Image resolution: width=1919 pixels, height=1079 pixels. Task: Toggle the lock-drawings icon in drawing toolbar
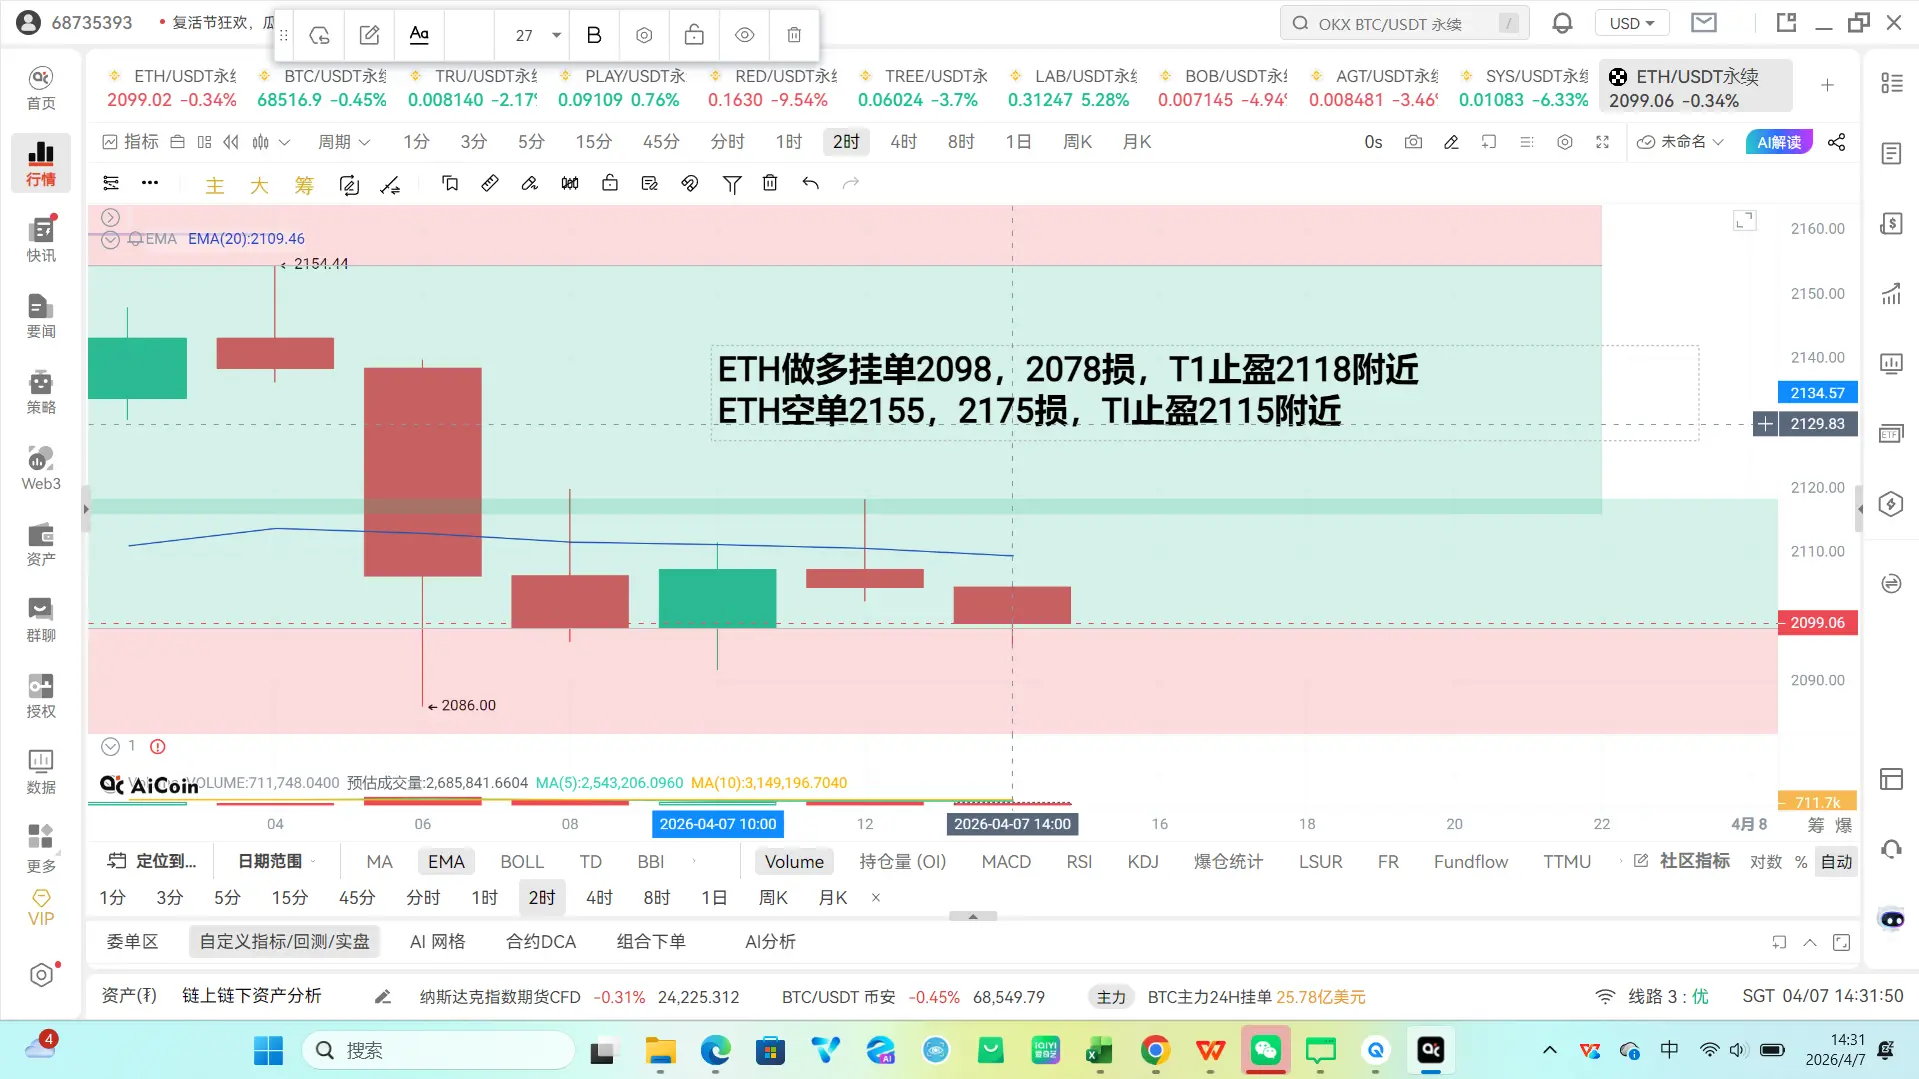[x=610, y=183]
